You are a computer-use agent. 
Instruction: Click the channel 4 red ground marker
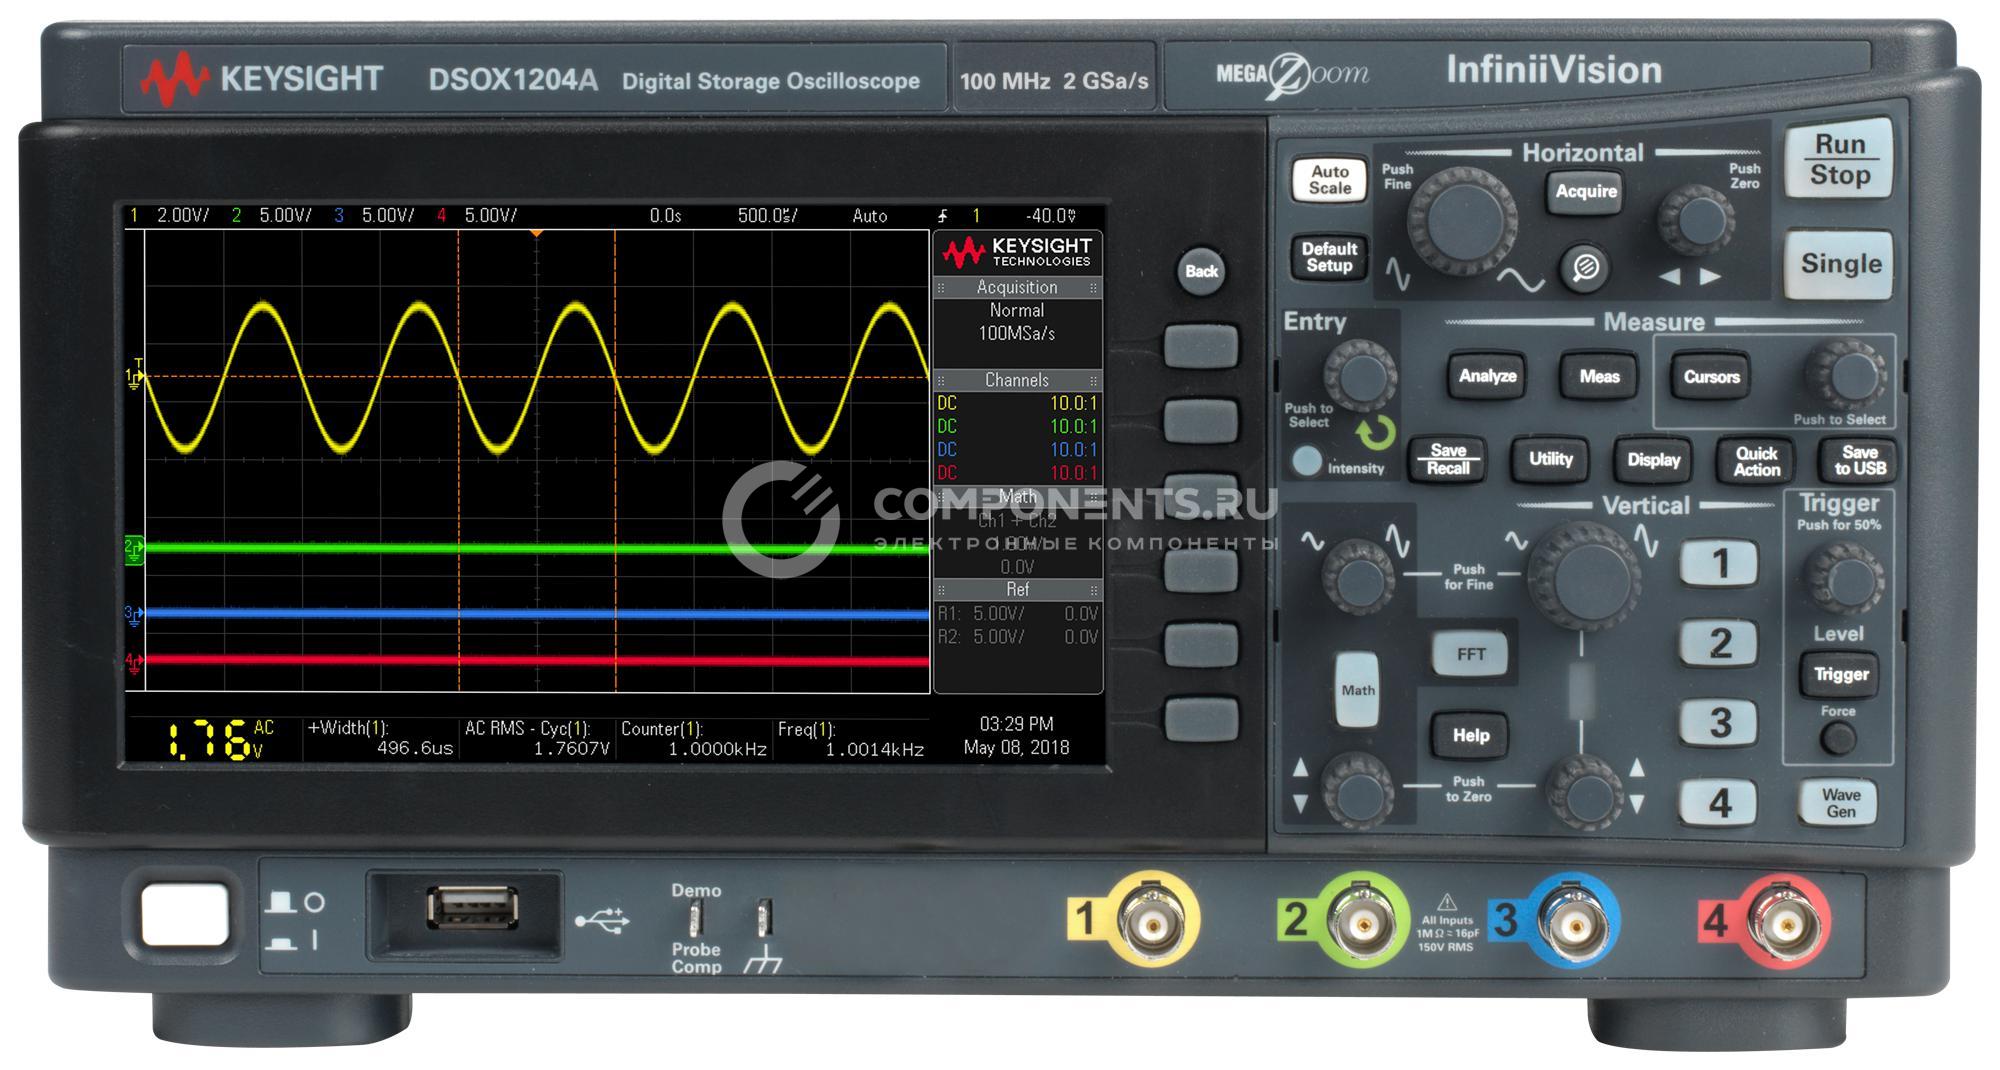pyautogui.click(x=134, y=661)
